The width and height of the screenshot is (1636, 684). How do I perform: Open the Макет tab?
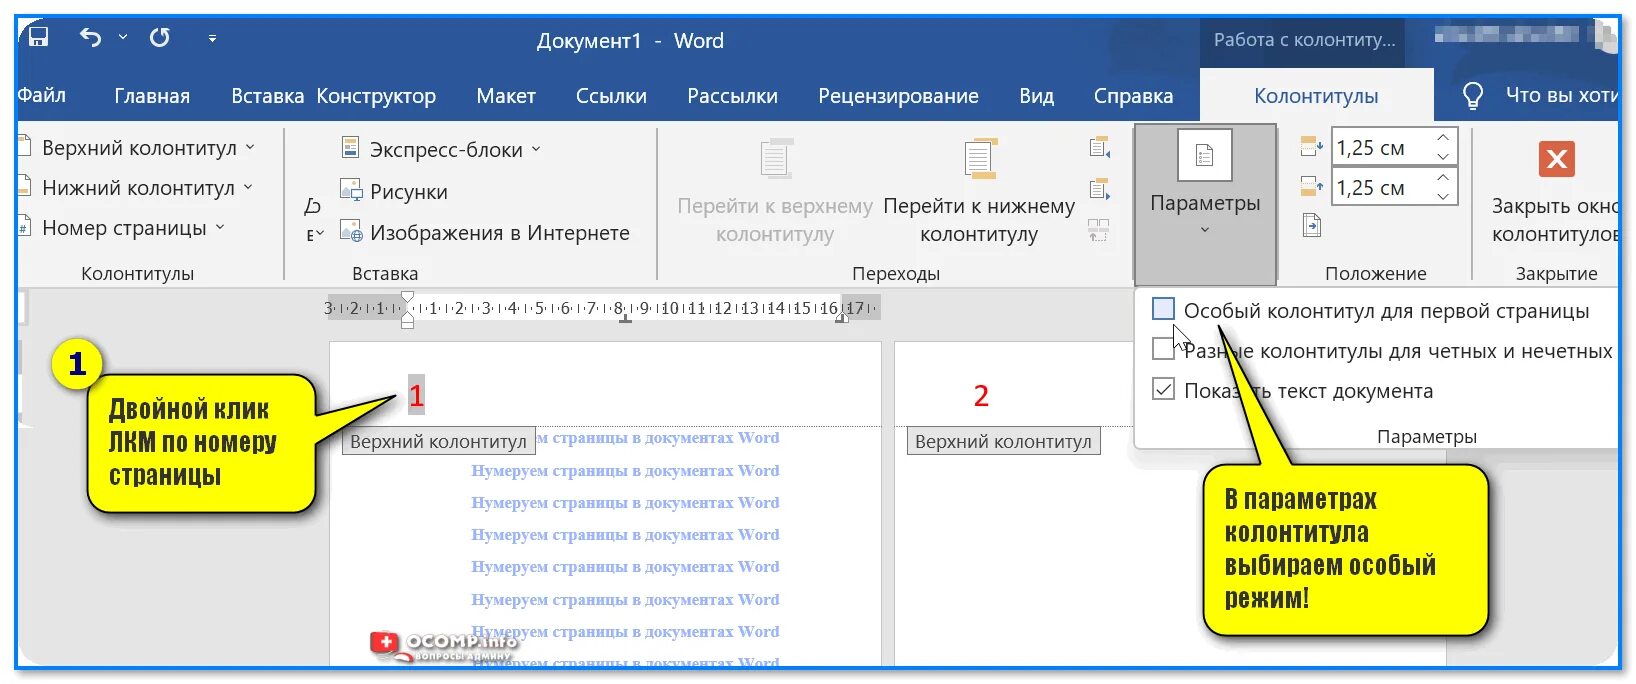[506, 96]
